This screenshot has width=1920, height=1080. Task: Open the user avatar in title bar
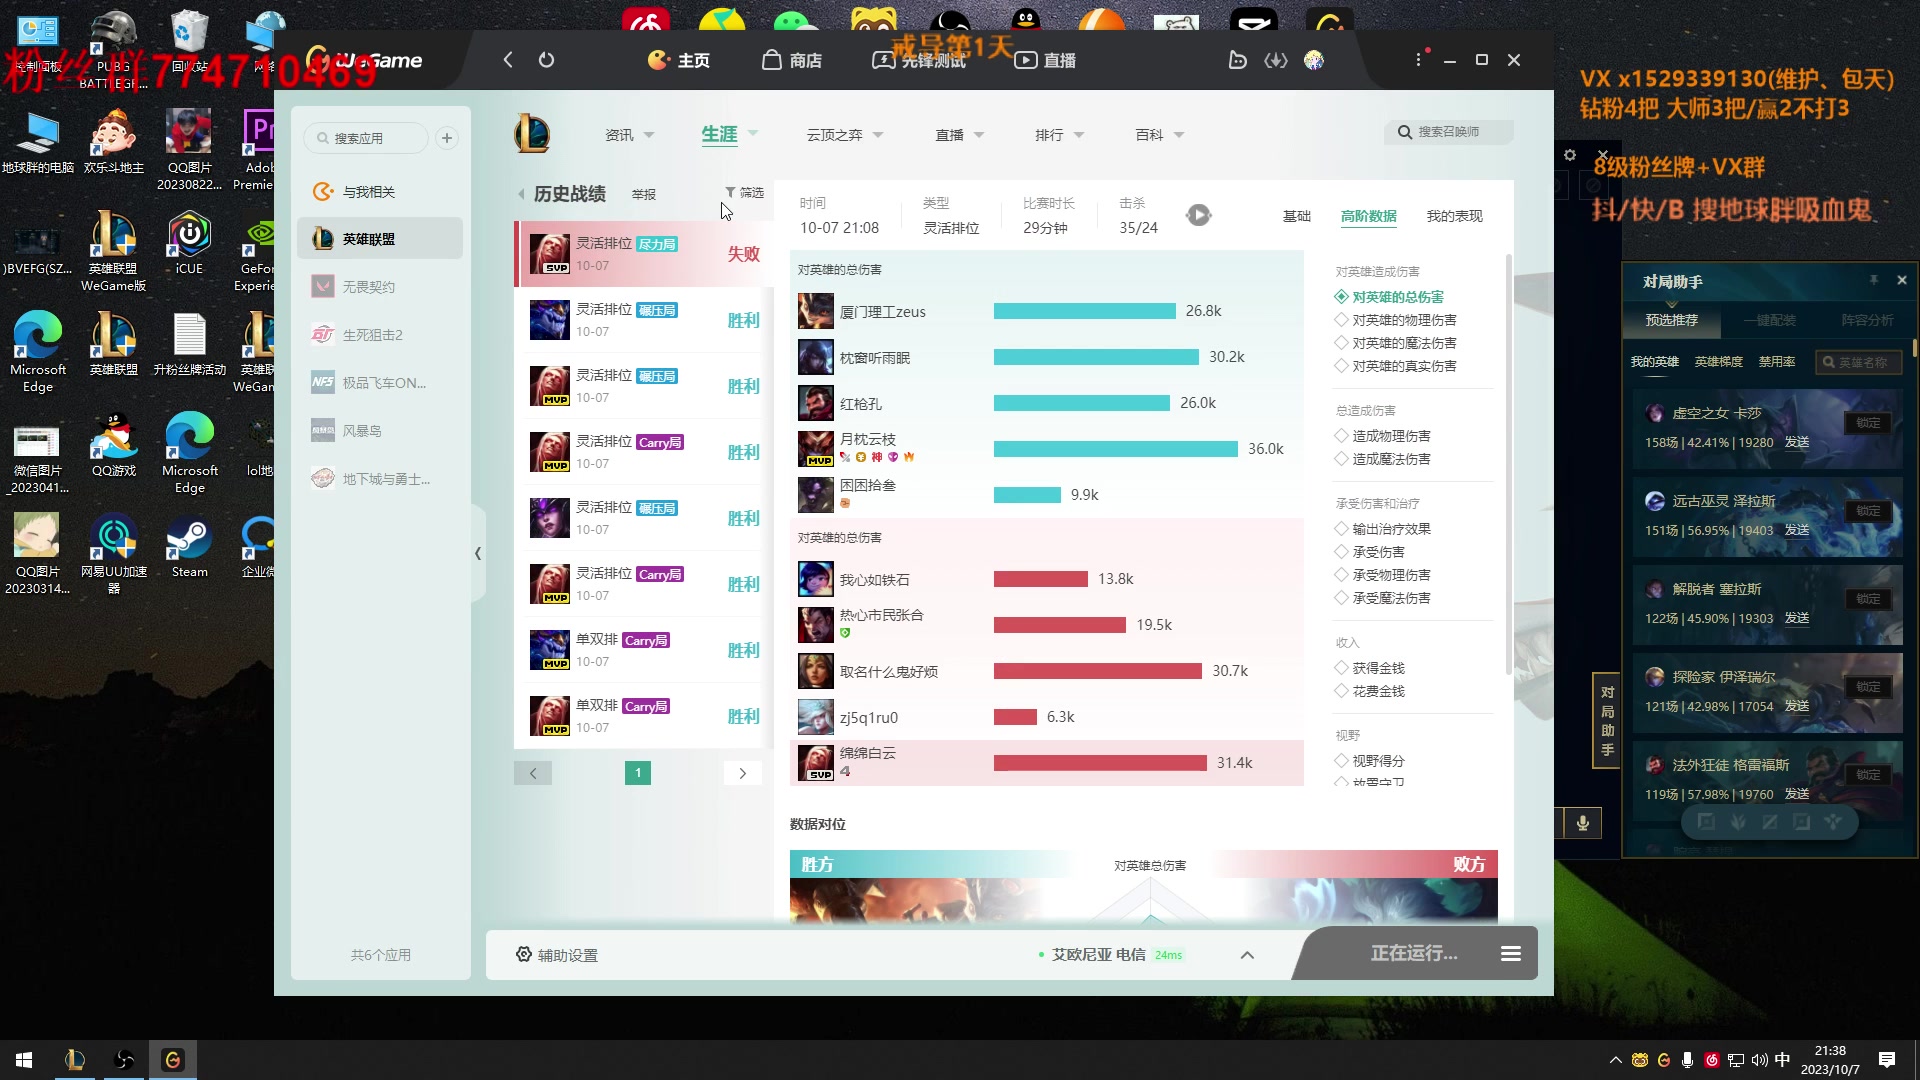(1314, 60)
